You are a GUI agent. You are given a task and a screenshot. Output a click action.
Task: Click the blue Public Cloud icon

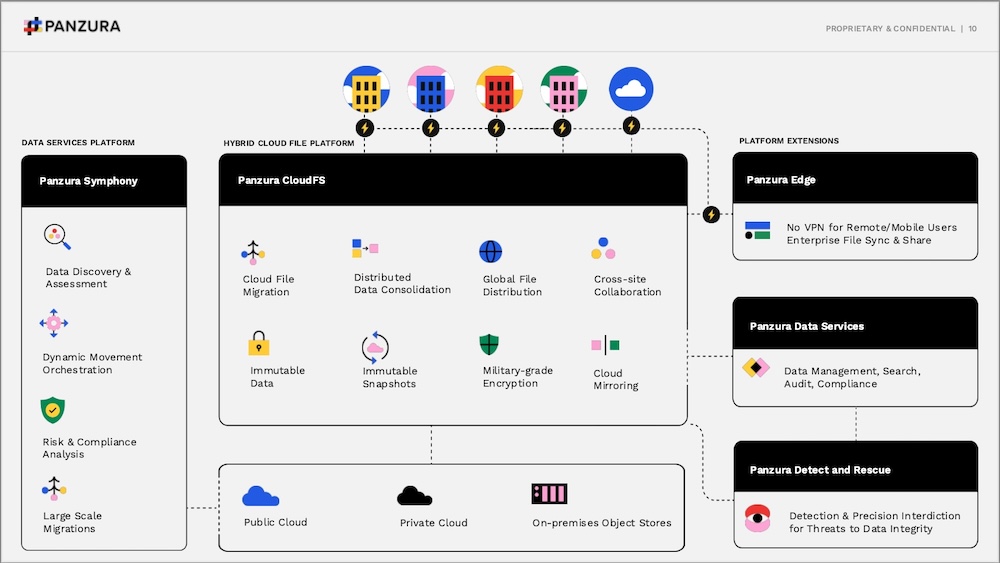(260, 496)
